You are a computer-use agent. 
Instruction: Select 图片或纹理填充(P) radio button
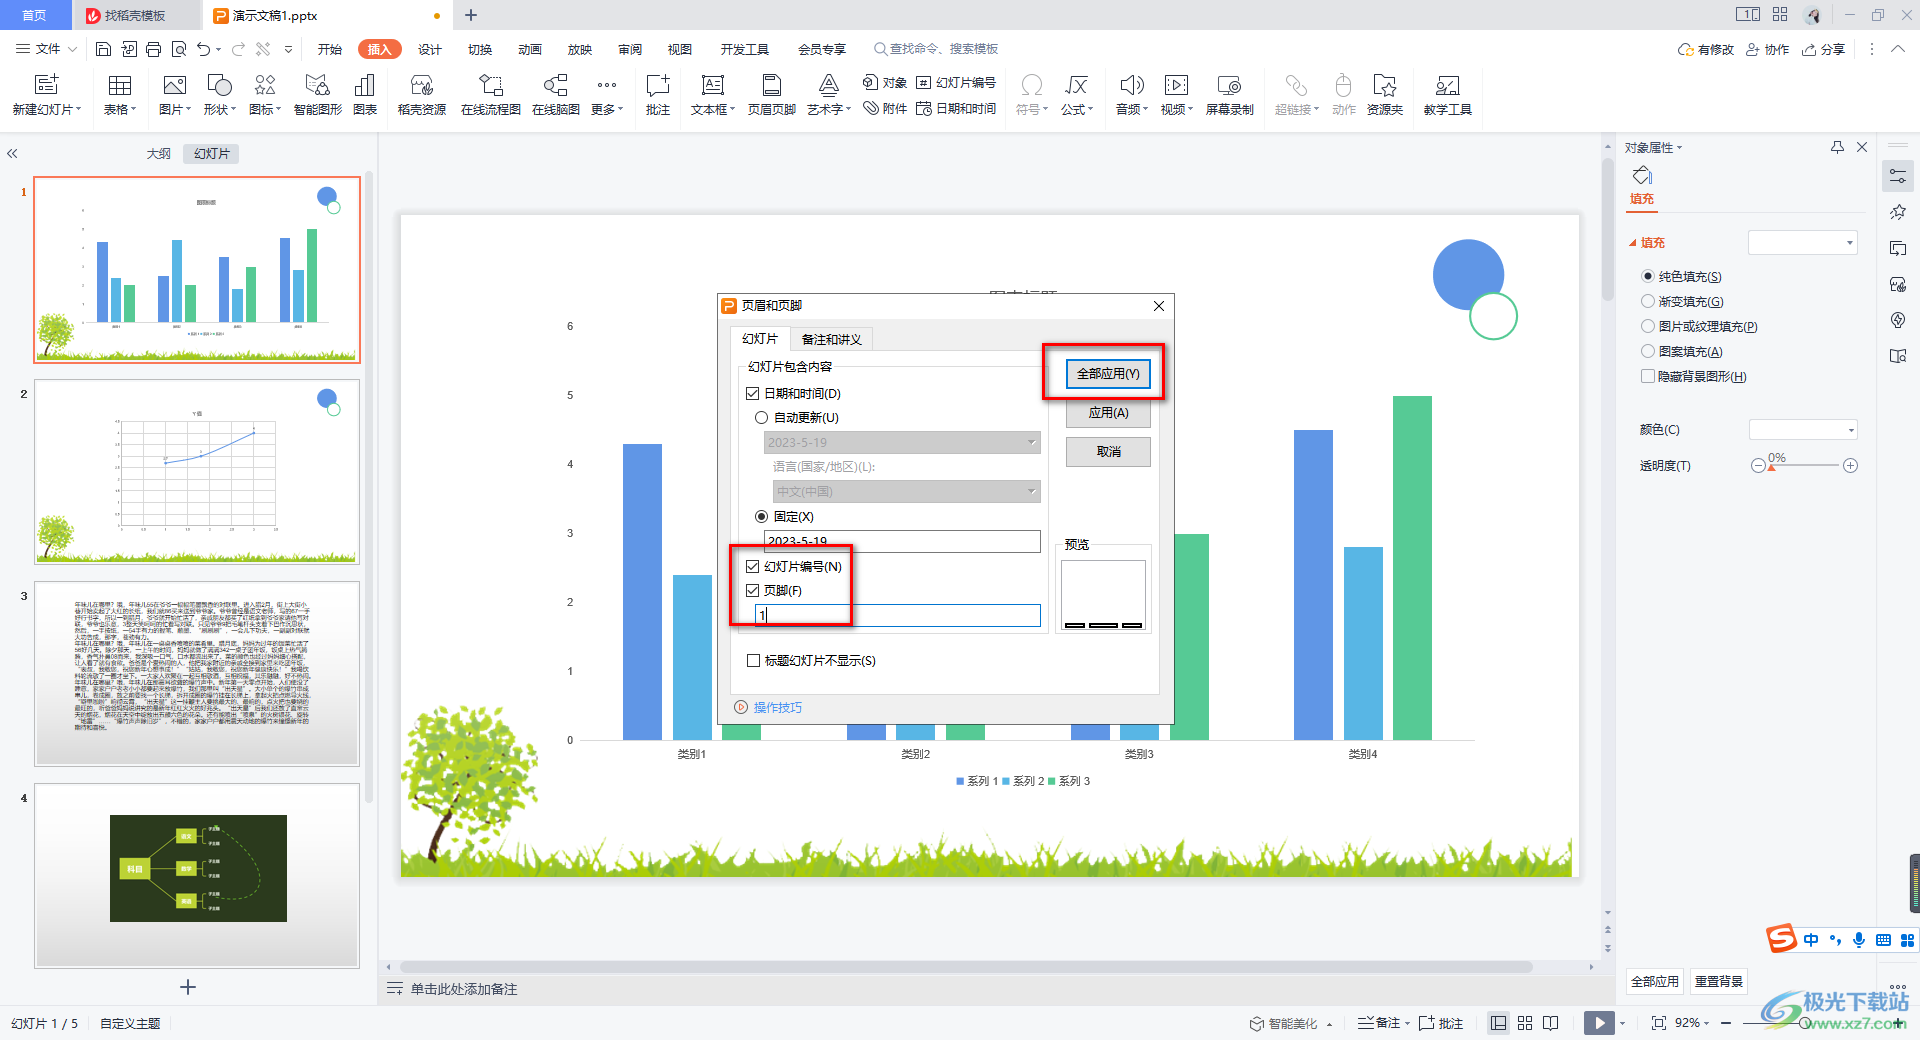click(x=1648, y=326)
